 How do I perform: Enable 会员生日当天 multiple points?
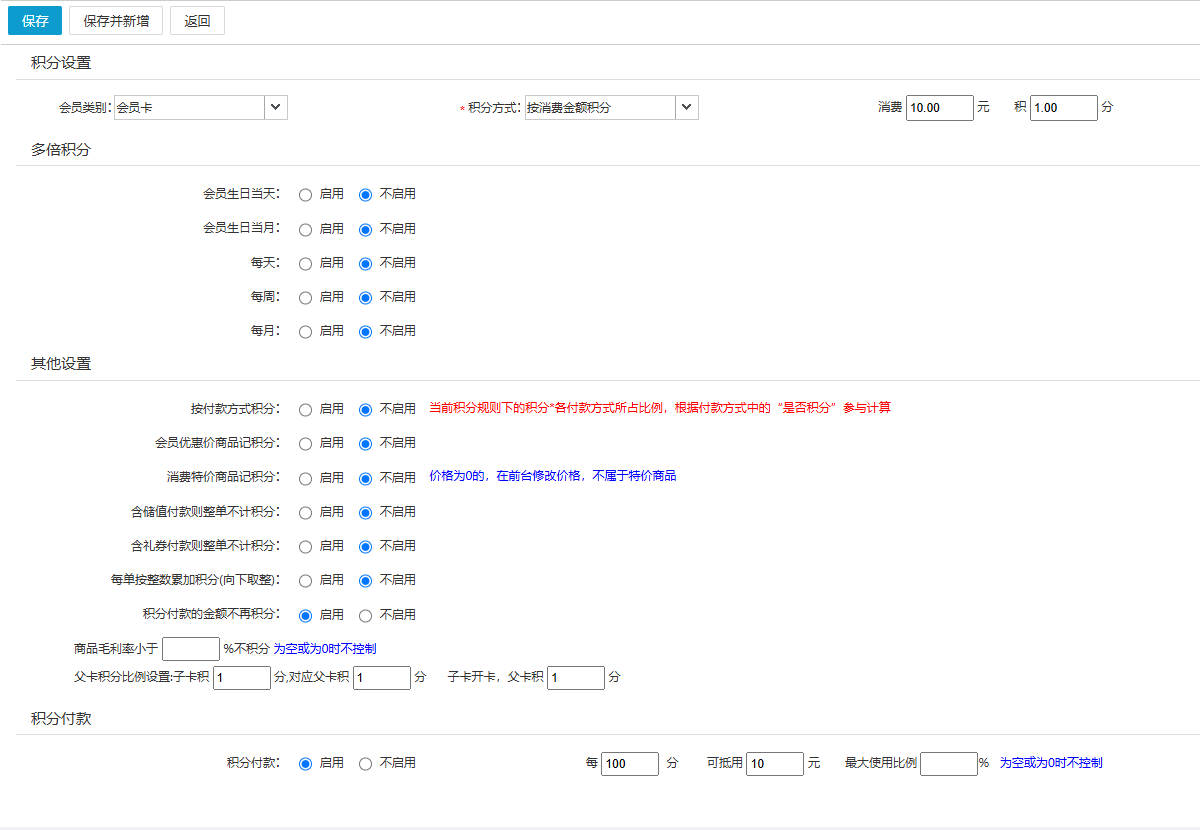pos(306,195)
